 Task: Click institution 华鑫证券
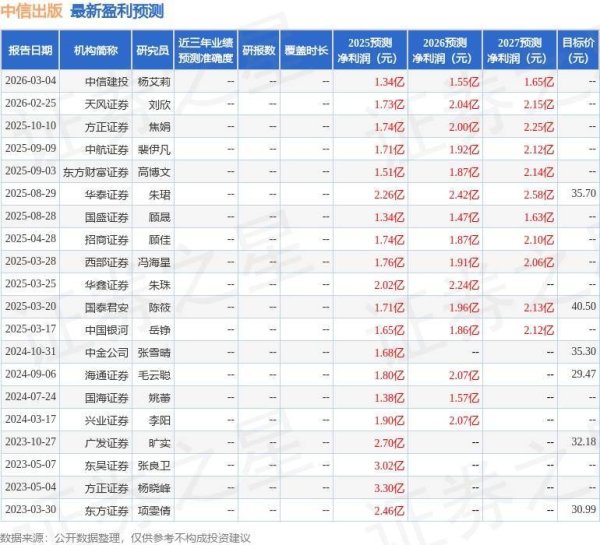pyautogui.click(x=106, y=285)
